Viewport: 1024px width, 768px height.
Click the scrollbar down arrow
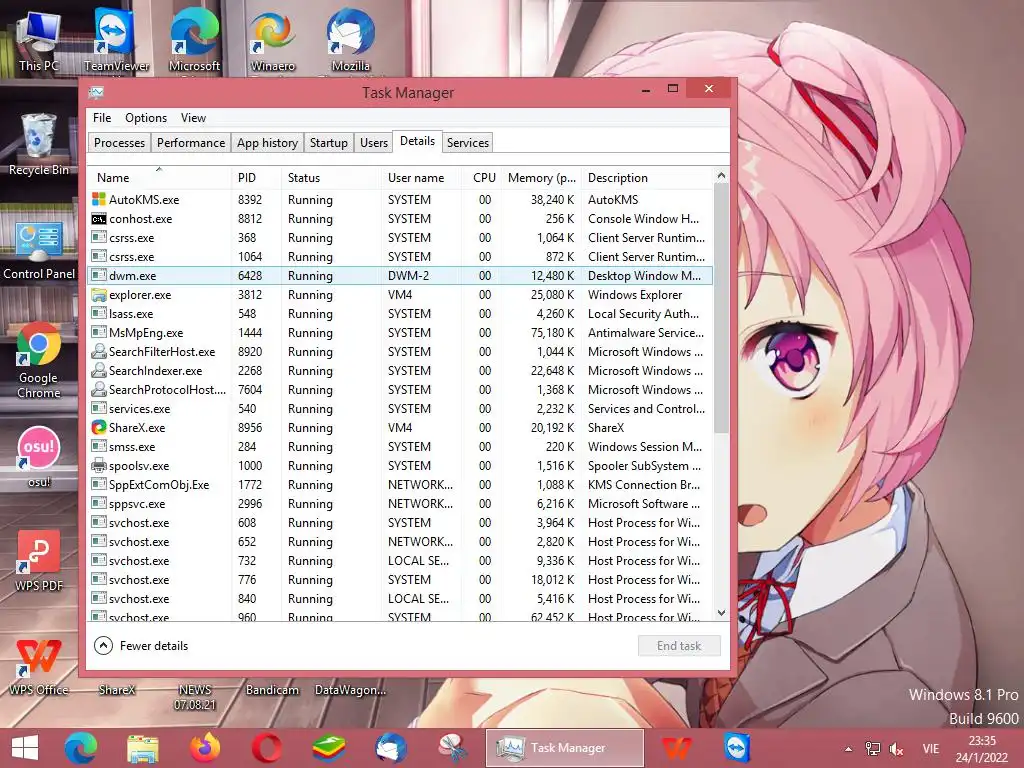pyautogui.click(x=721, y=613)
